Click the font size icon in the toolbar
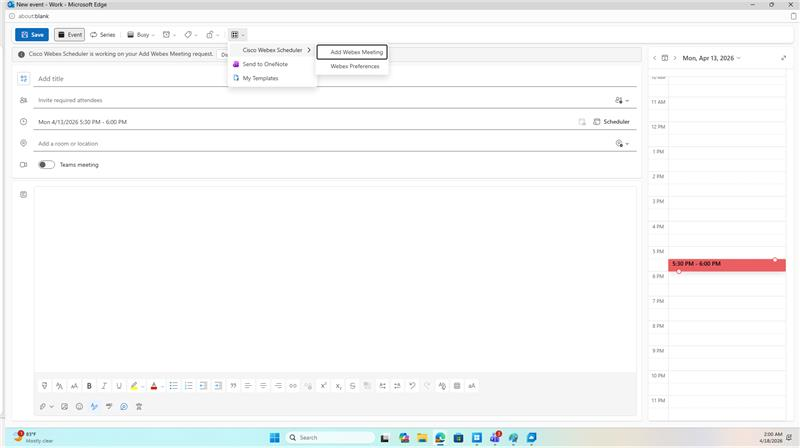This screenshot has height=448, width=800. [74, 386]
